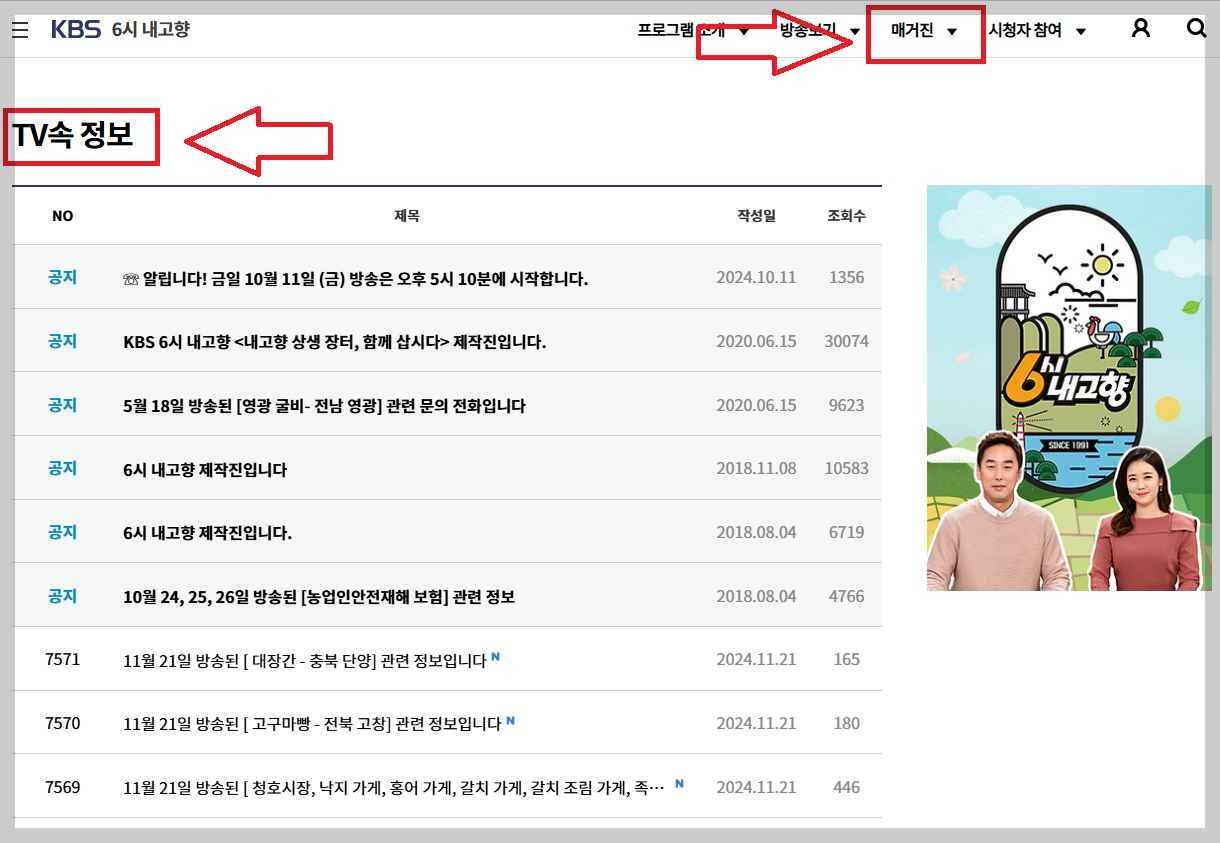Open the user account icon

point(1140,29)
